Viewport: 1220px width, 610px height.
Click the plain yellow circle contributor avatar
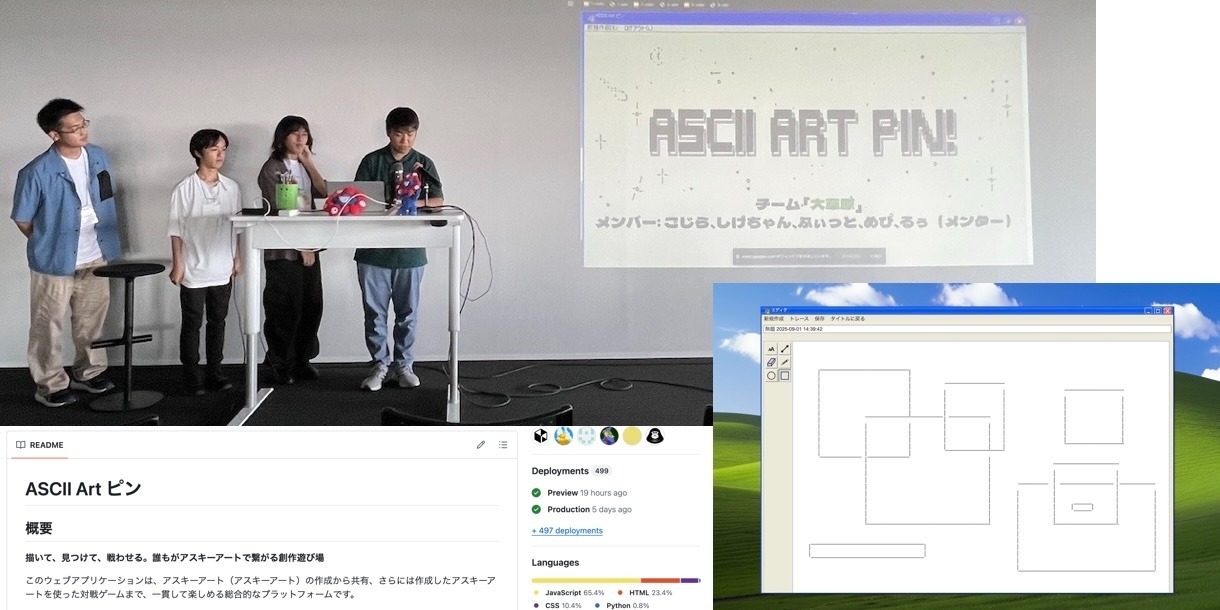pyautogui.click(x=632, y=436)
